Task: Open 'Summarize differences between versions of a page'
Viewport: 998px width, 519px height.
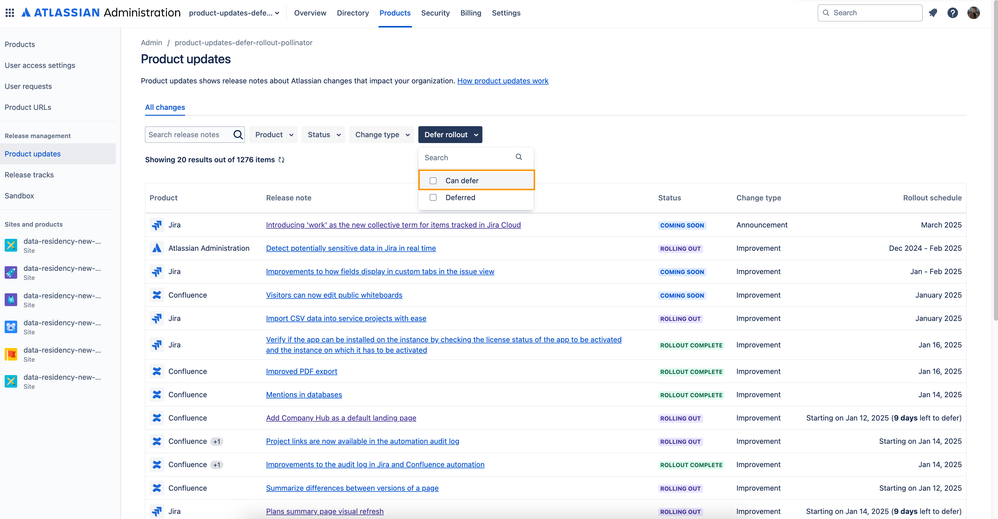Action: tap(352, 488)
